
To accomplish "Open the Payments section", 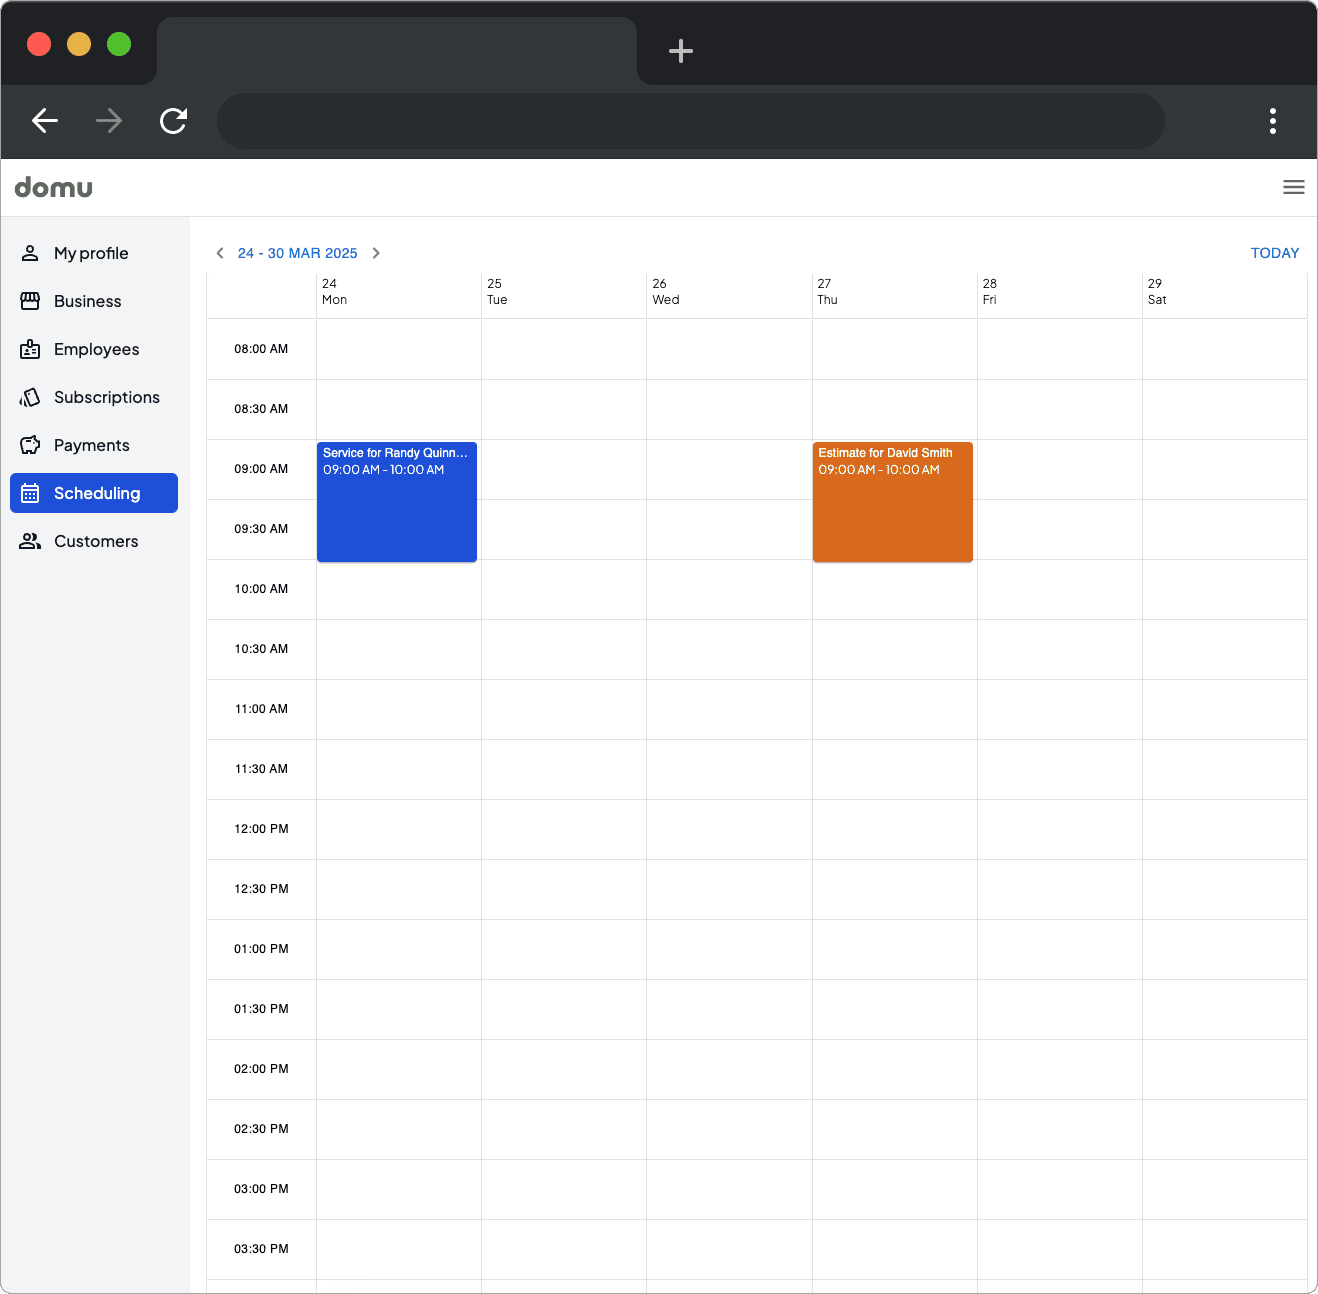I will [x=94, y=445].
